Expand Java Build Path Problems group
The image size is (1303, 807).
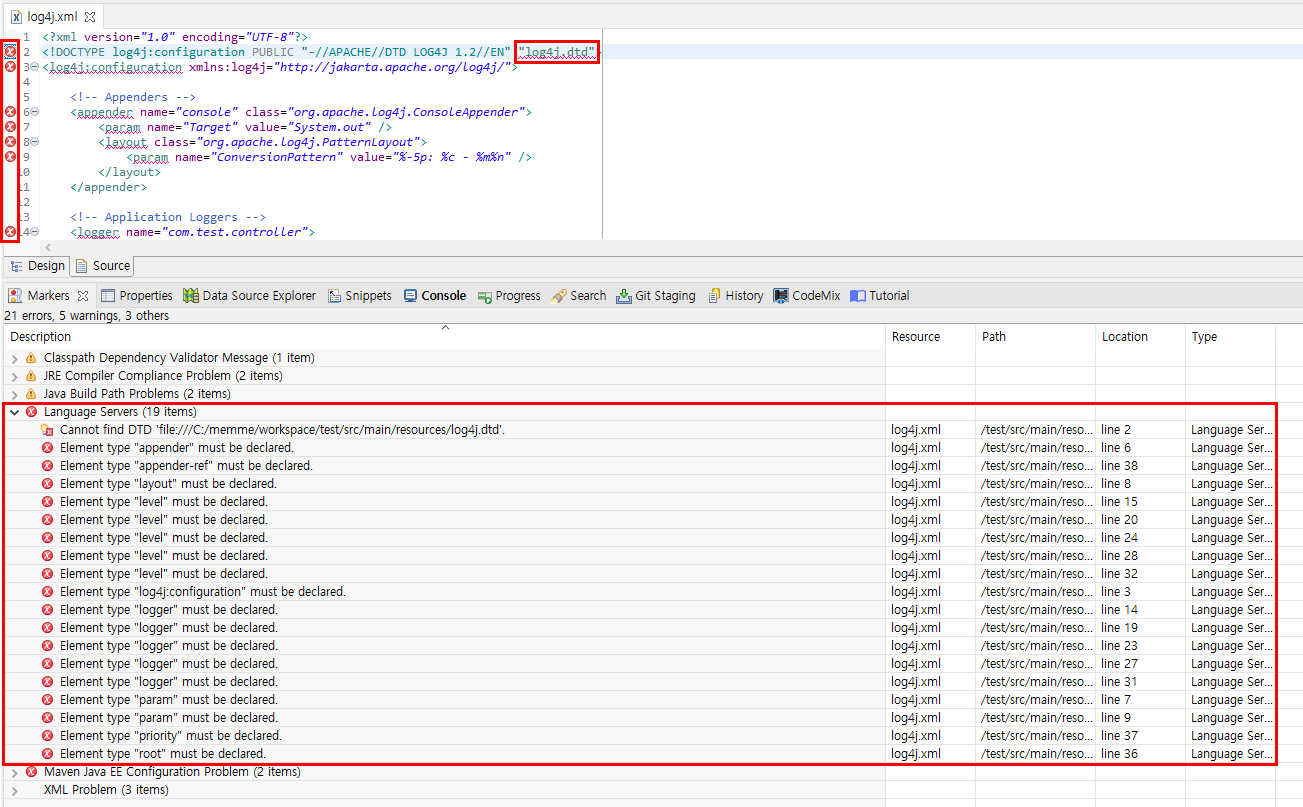[x=14, y=394]
